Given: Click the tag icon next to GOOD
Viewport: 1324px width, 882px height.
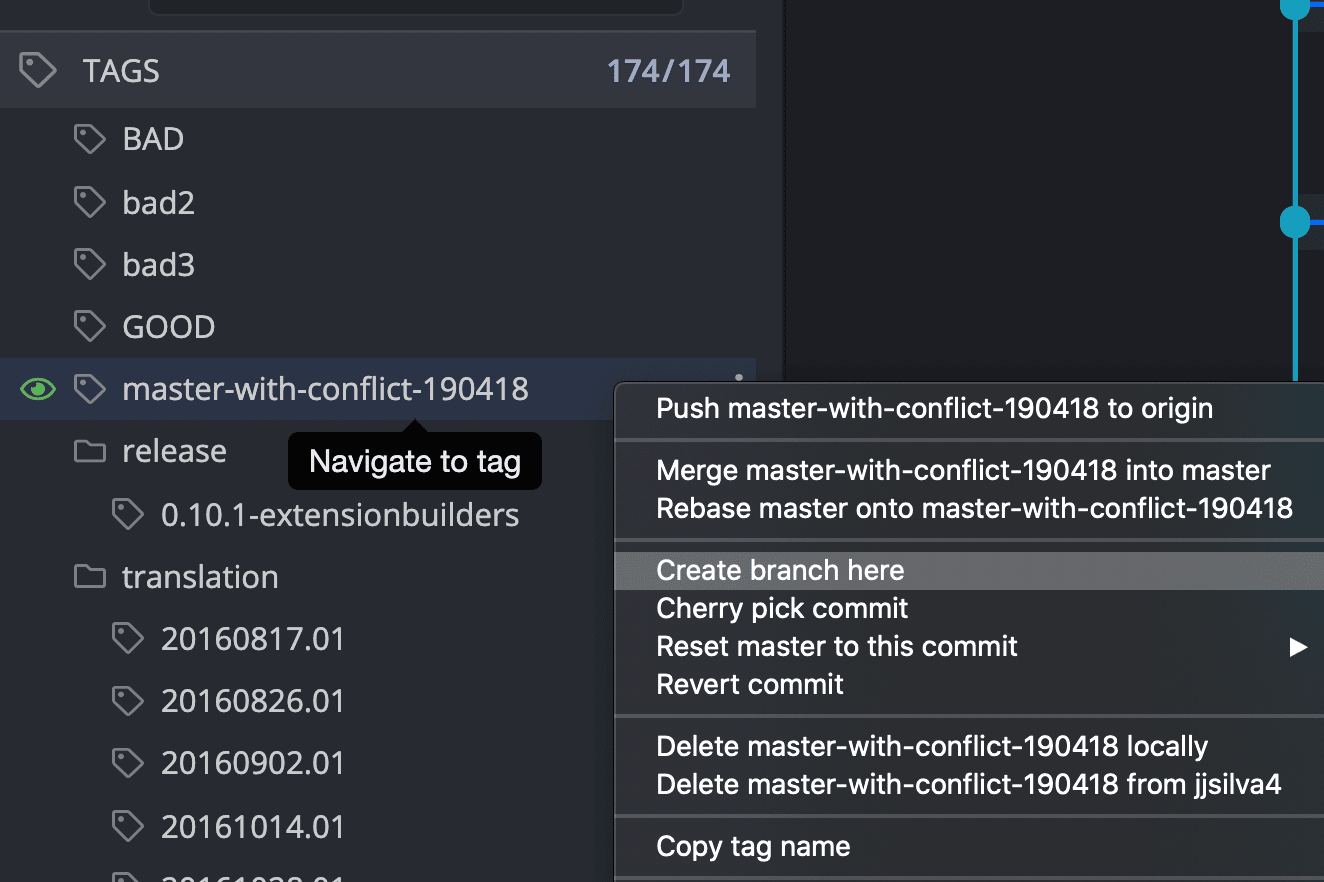Looking at the screenshot, I should [x=89, y=326].
